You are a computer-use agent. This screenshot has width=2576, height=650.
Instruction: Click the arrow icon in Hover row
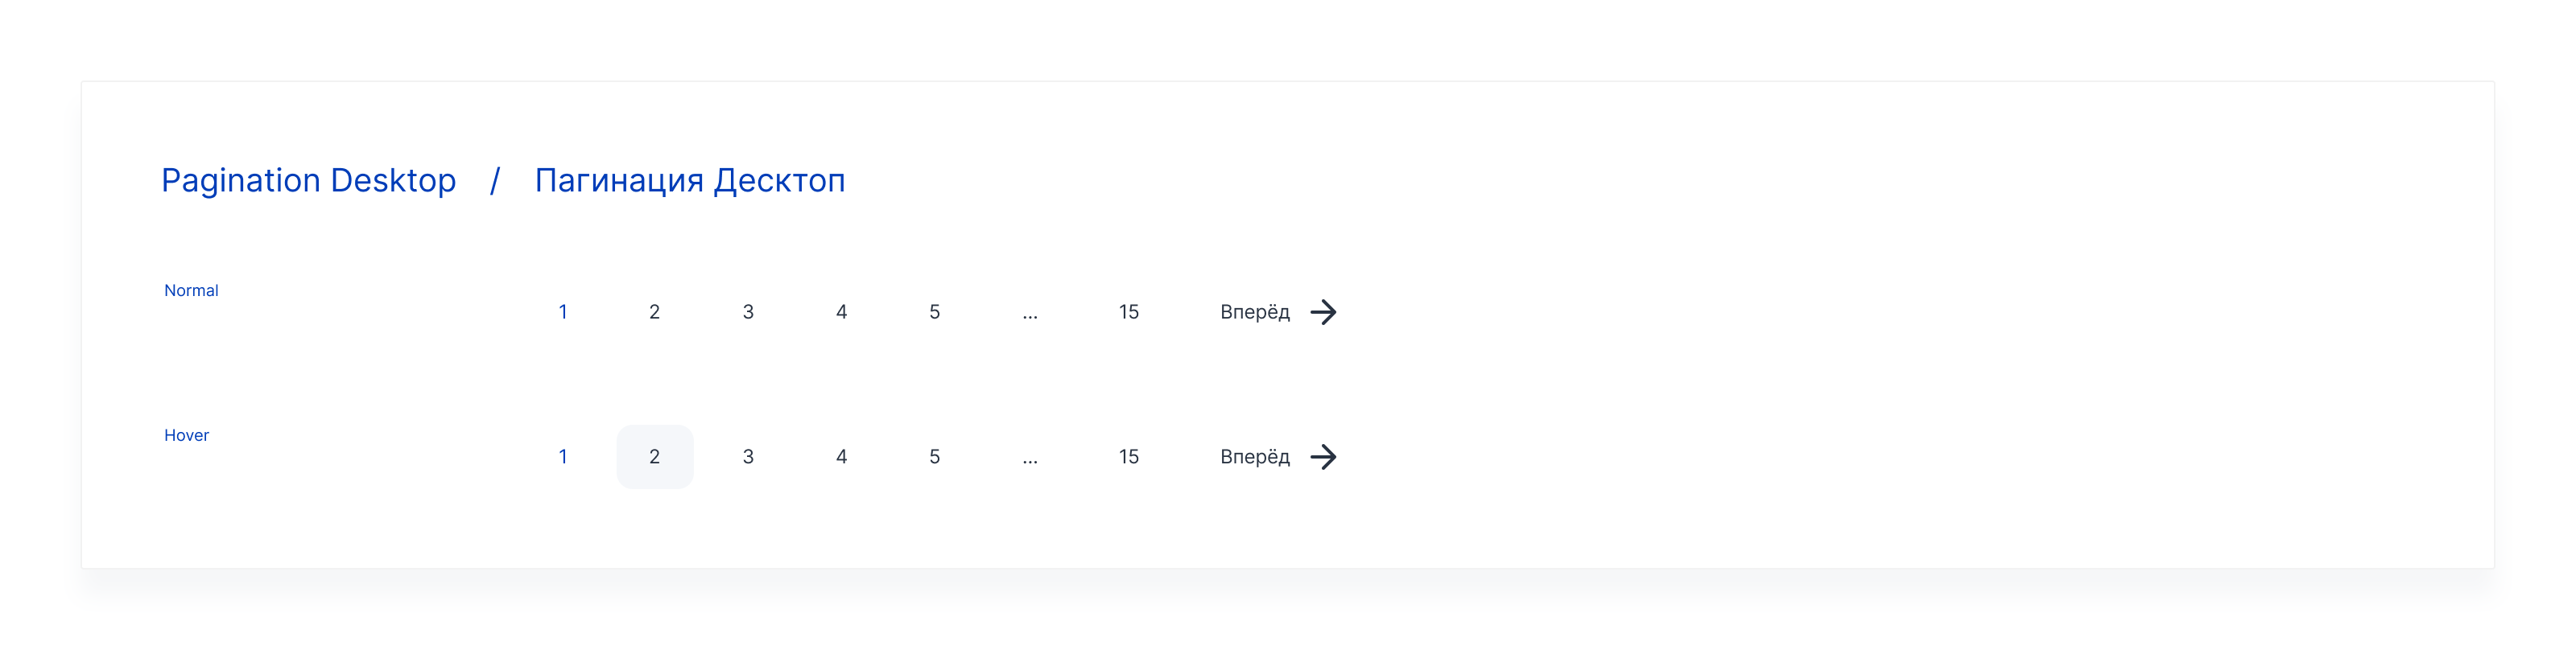point(1323,457)
